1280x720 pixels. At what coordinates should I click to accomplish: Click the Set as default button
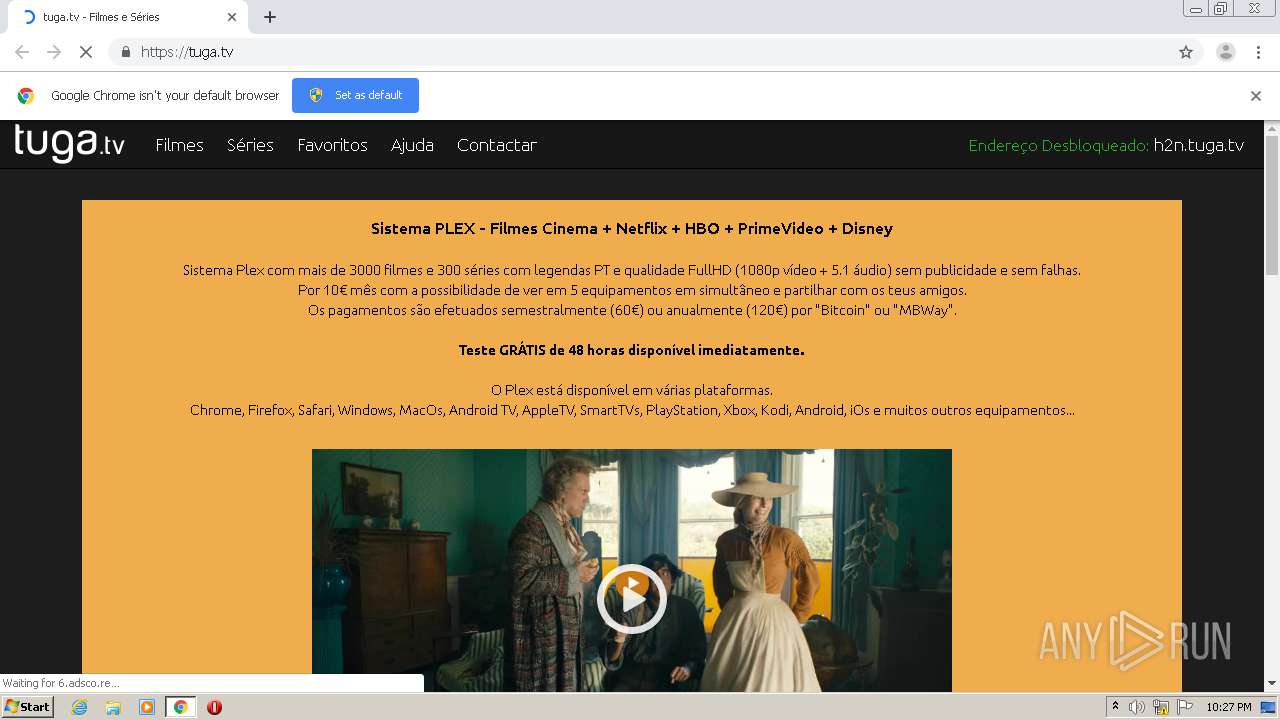click(355, 95)
